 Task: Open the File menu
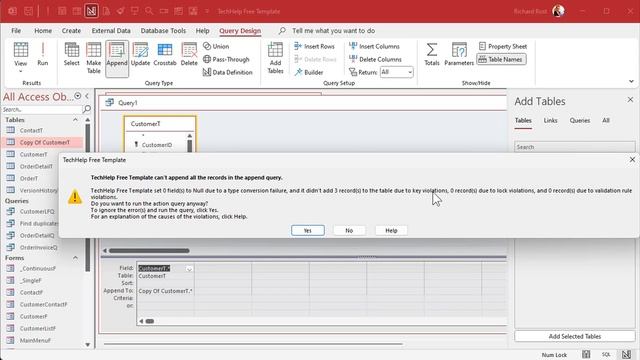(16, 31)
